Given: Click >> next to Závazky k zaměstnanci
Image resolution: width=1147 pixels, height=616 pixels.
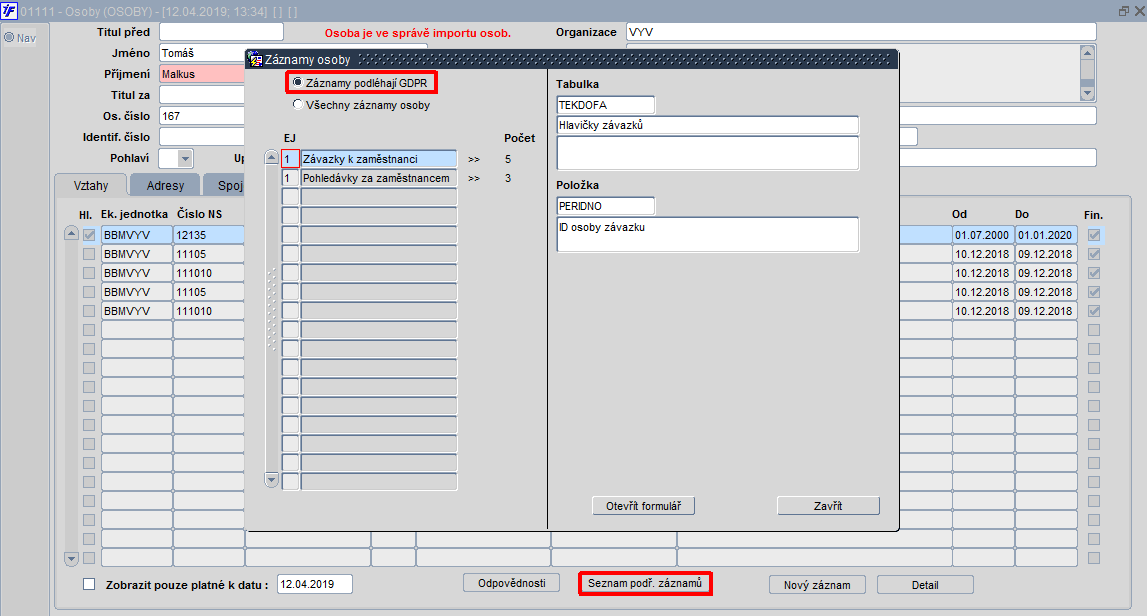Looking at the screenshot, I should coord(474,159).
